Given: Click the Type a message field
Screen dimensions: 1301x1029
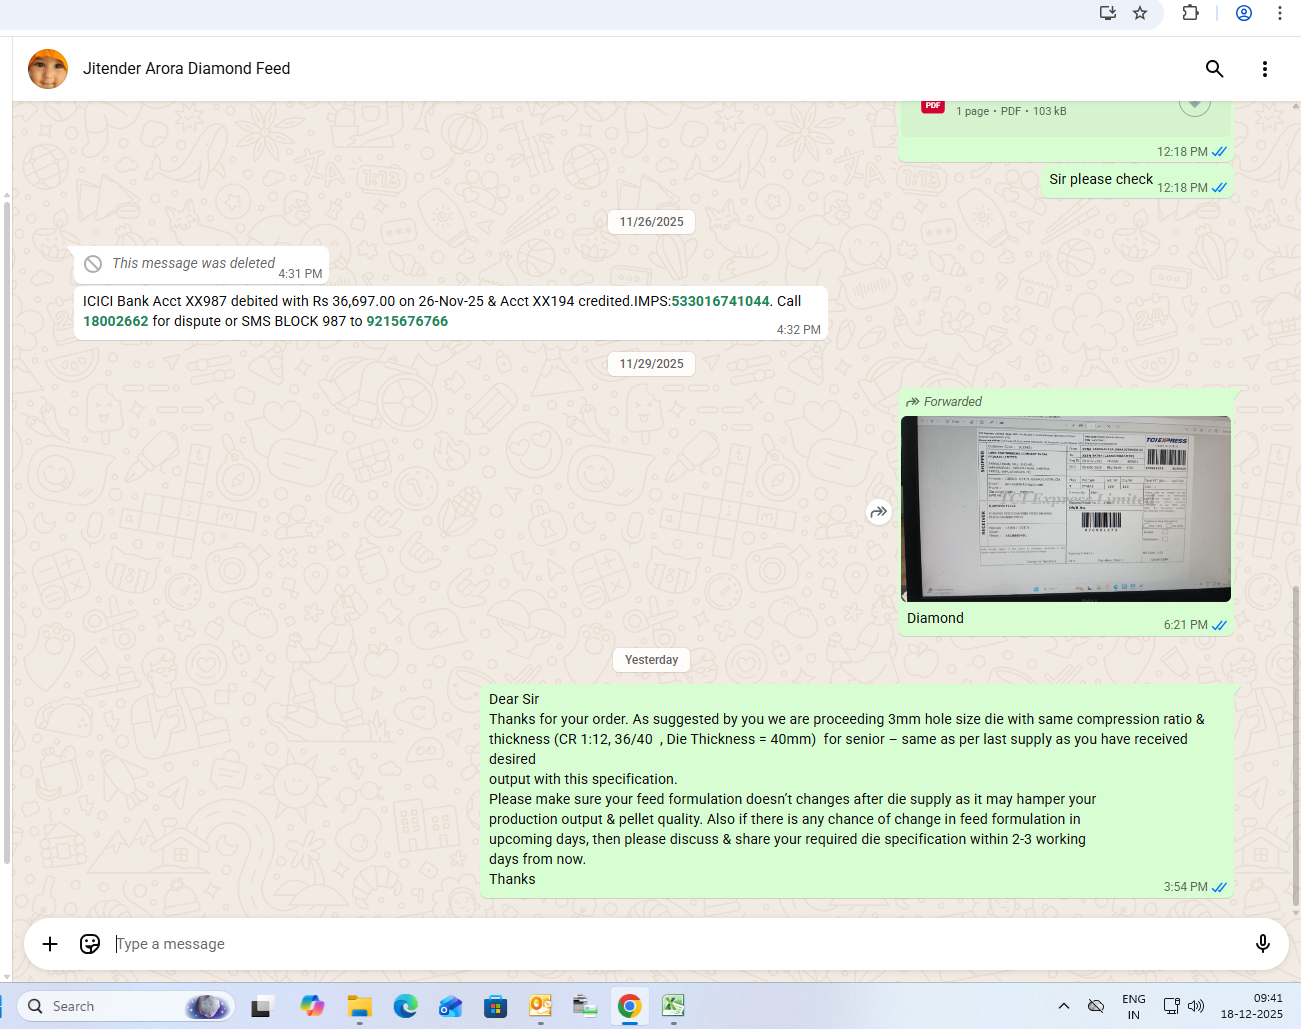Looking at the screenshot, I should tap(670, 944).
